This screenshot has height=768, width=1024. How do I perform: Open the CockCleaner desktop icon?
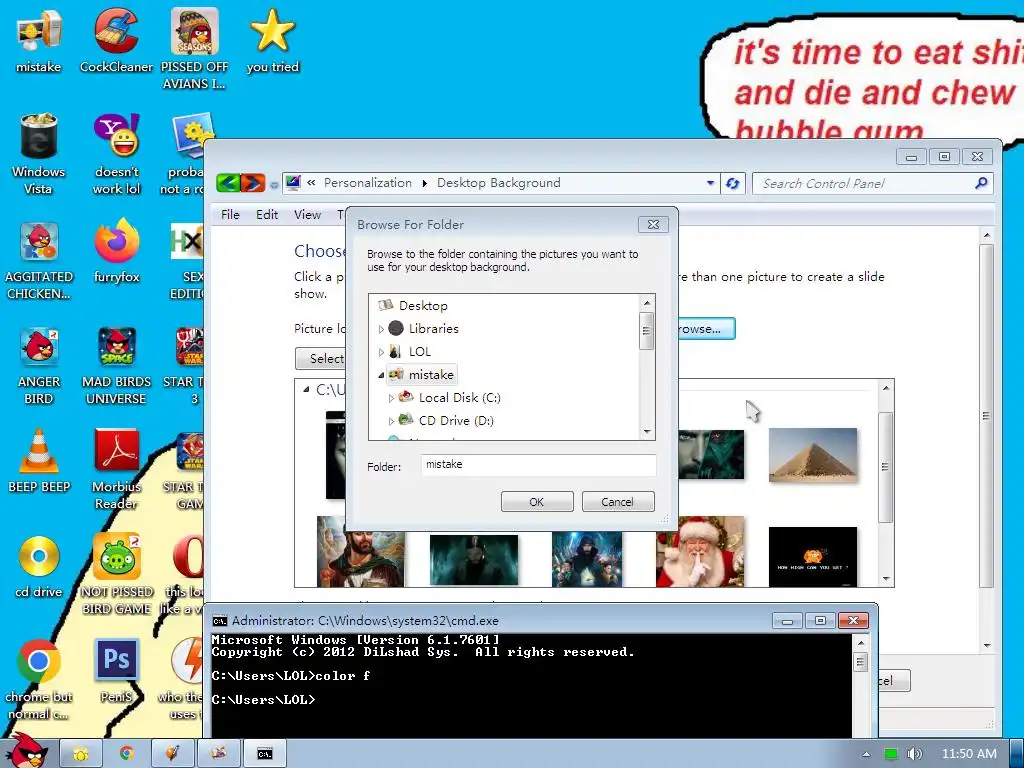pyautogui.click(x=116, y=40)
